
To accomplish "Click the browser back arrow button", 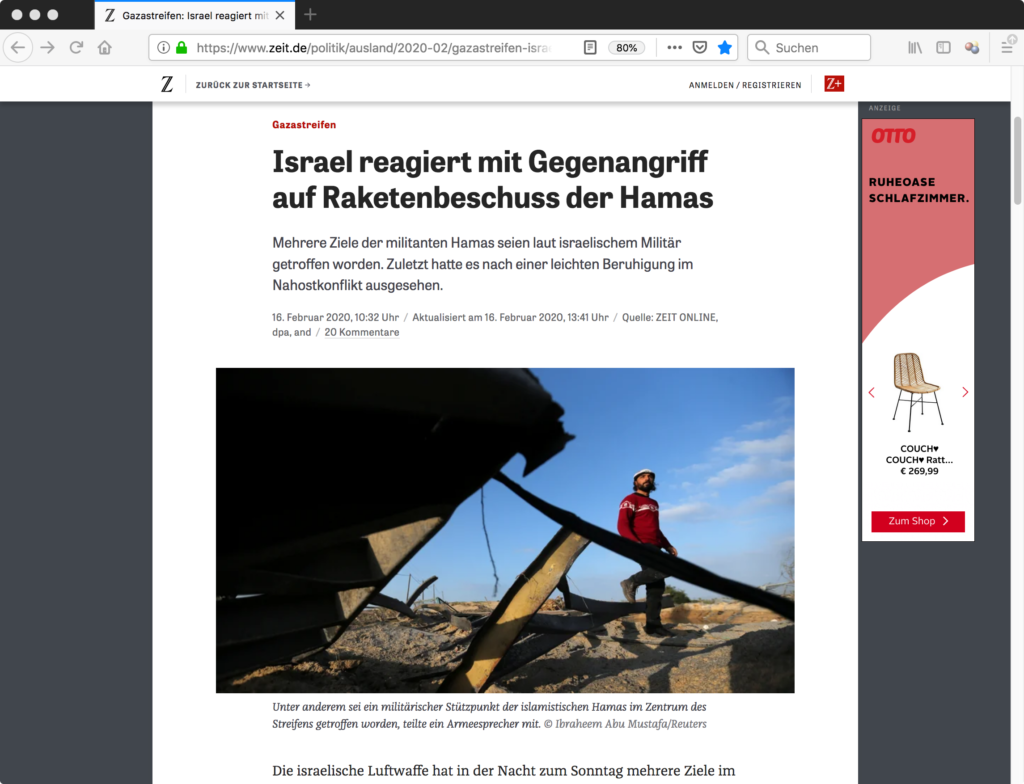I will pos(18,48).
